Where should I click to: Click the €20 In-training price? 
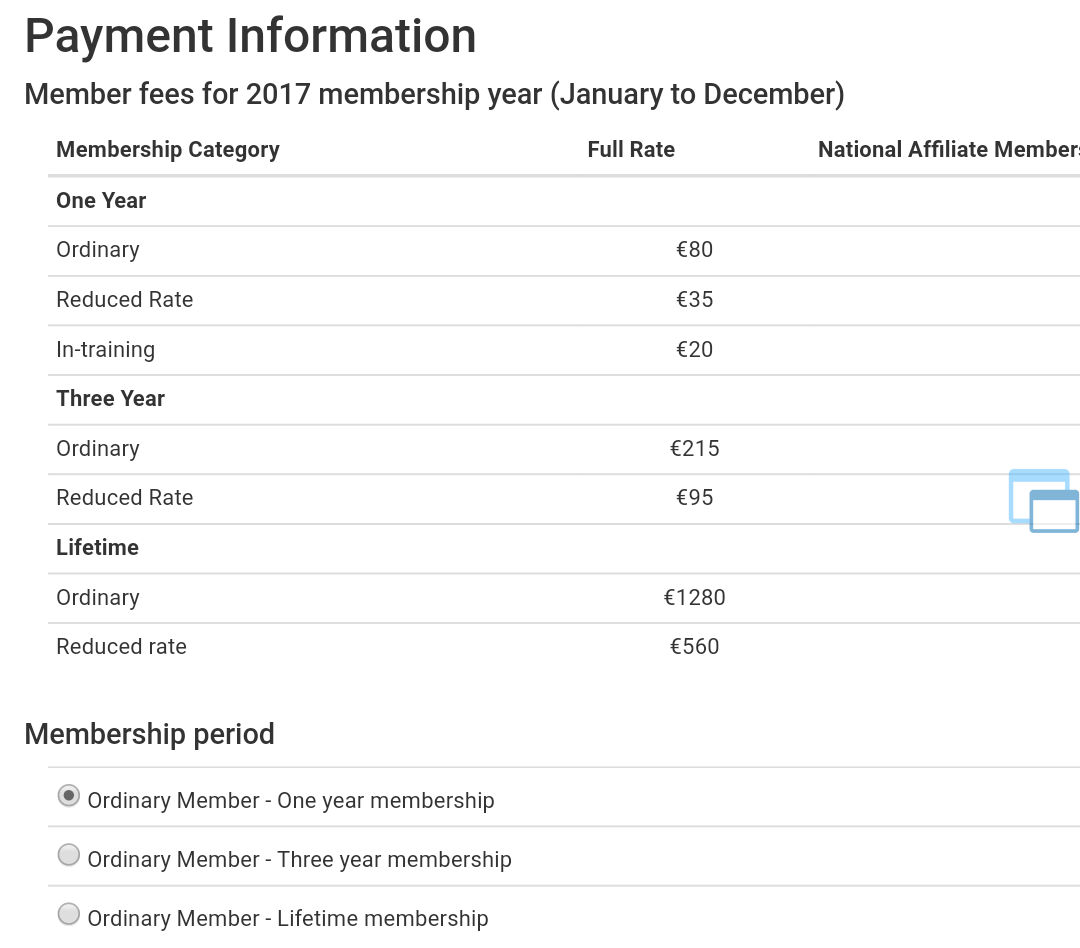[694, 349]
